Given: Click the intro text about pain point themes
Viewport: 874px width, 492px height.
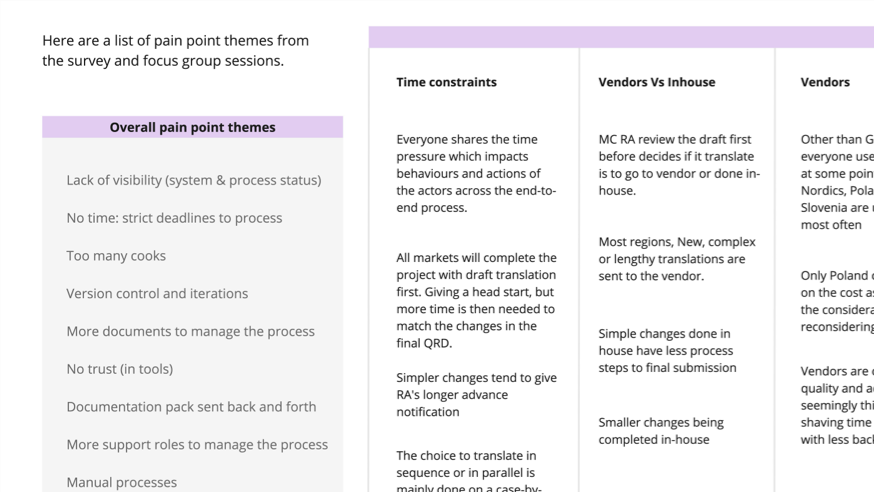Looking at the screenshot, I should tap(176, 51).
